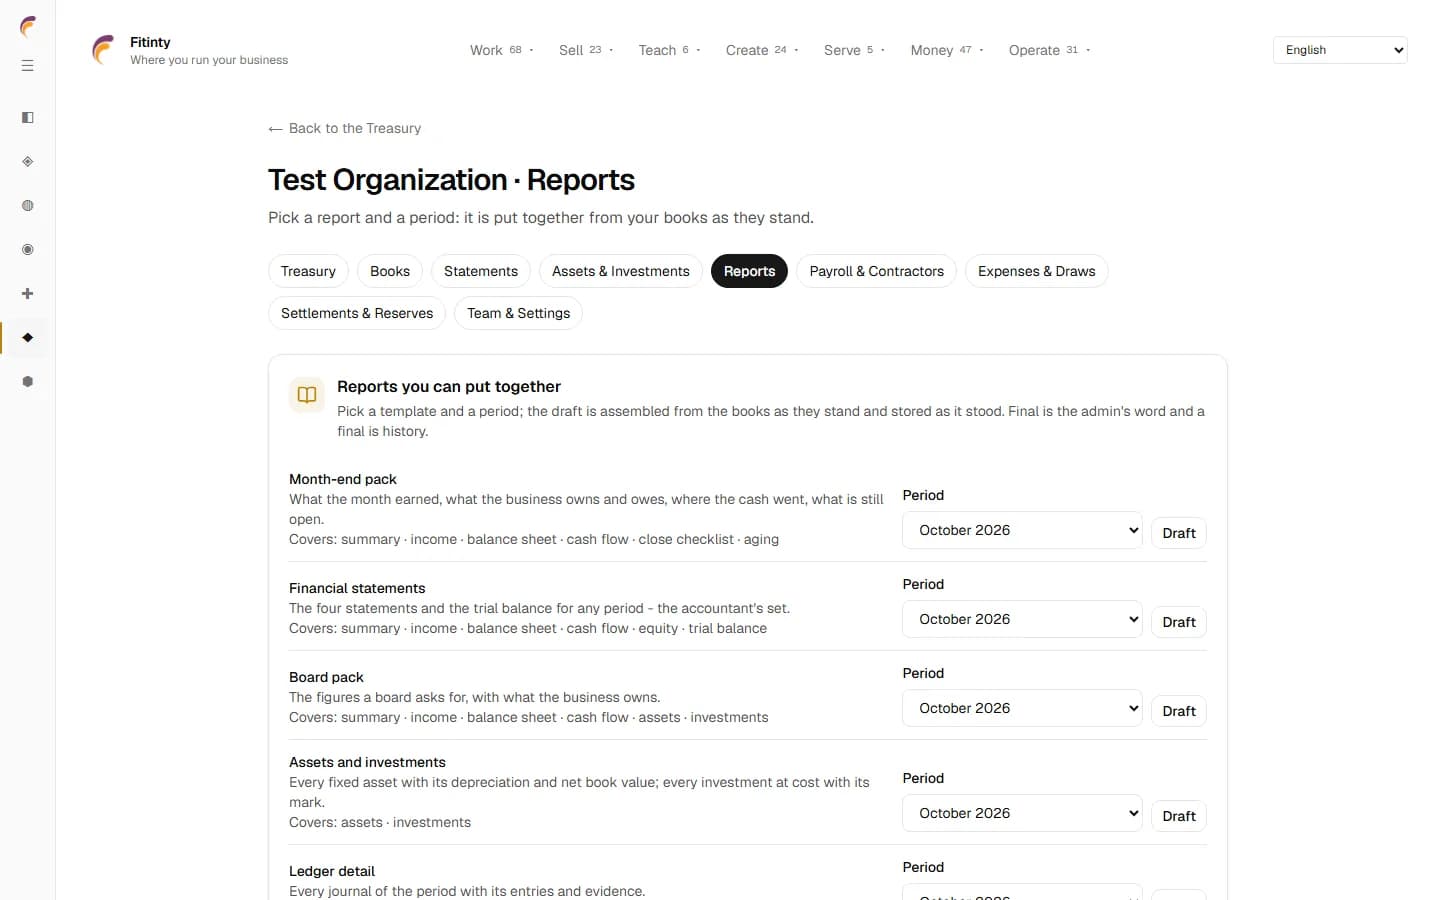Expand the Work menu
1440x900 pixels.
[502, 50]
